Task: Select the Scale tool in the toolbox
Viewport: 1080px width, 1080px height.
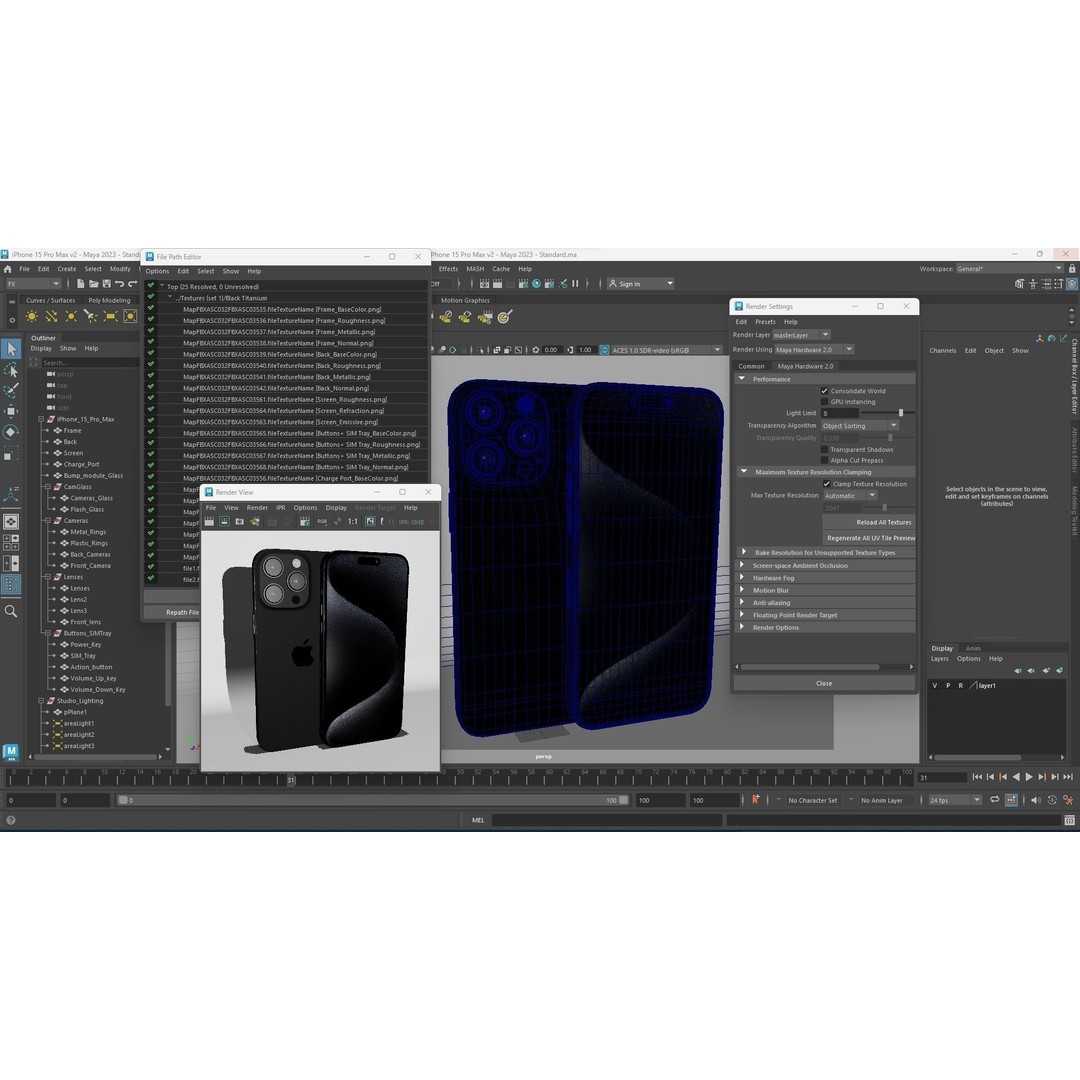Action: pos(11,453)
